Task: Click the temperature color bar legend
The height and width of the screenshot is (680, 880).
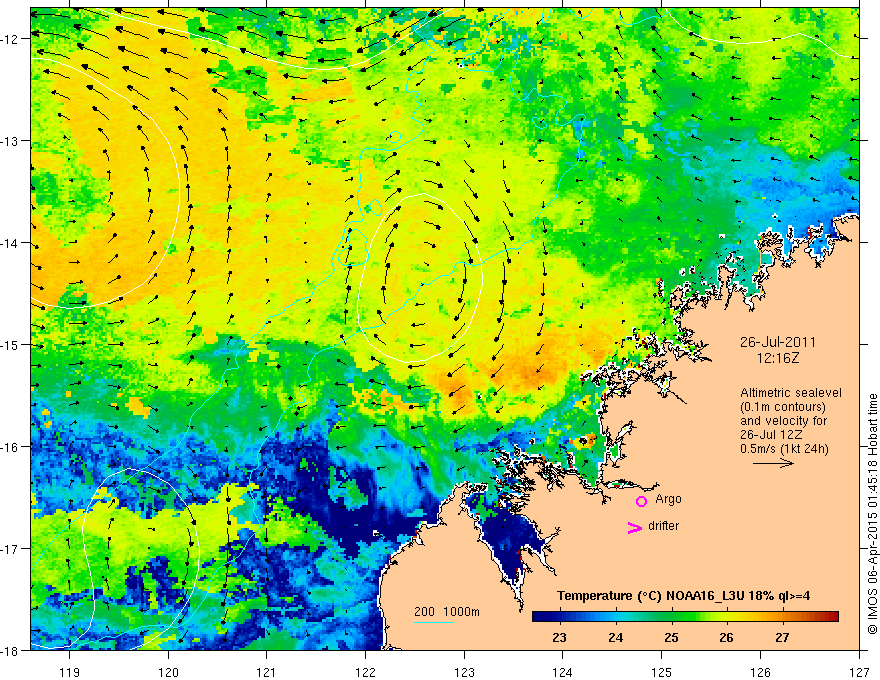Action: (x=685, y=617)
